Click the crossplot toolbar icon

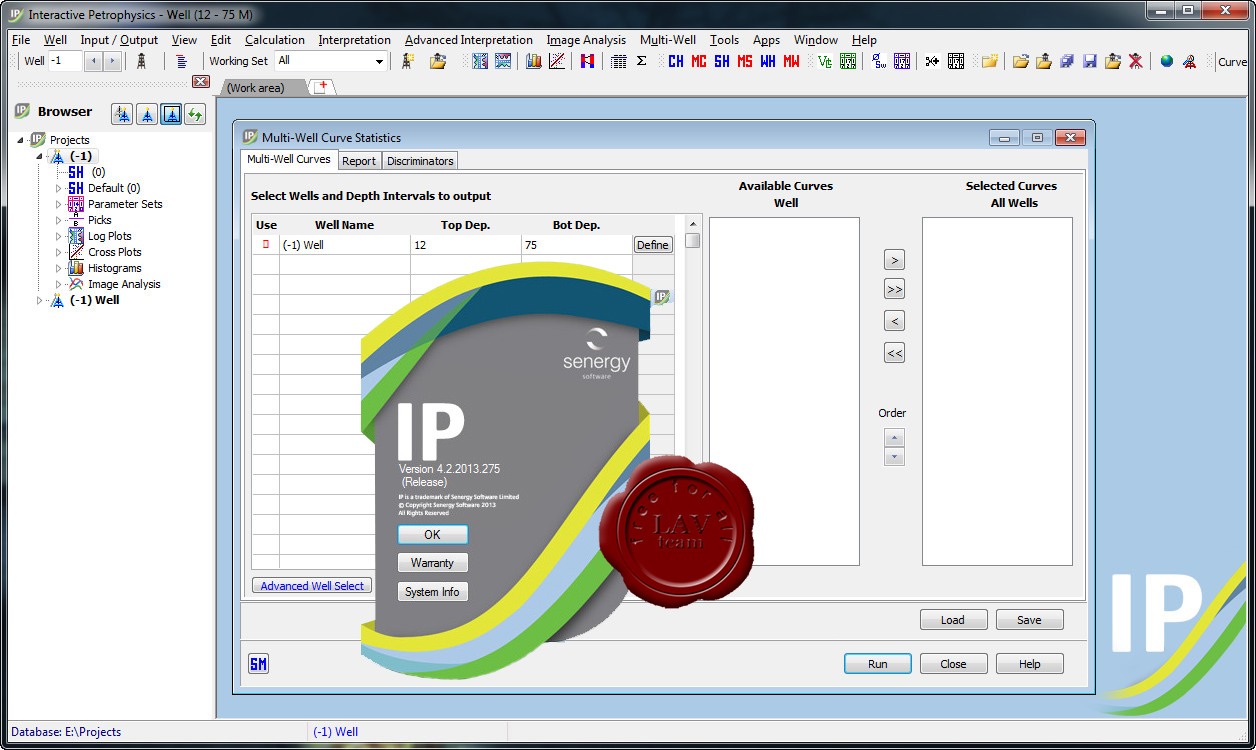click(x=557, y=61)
